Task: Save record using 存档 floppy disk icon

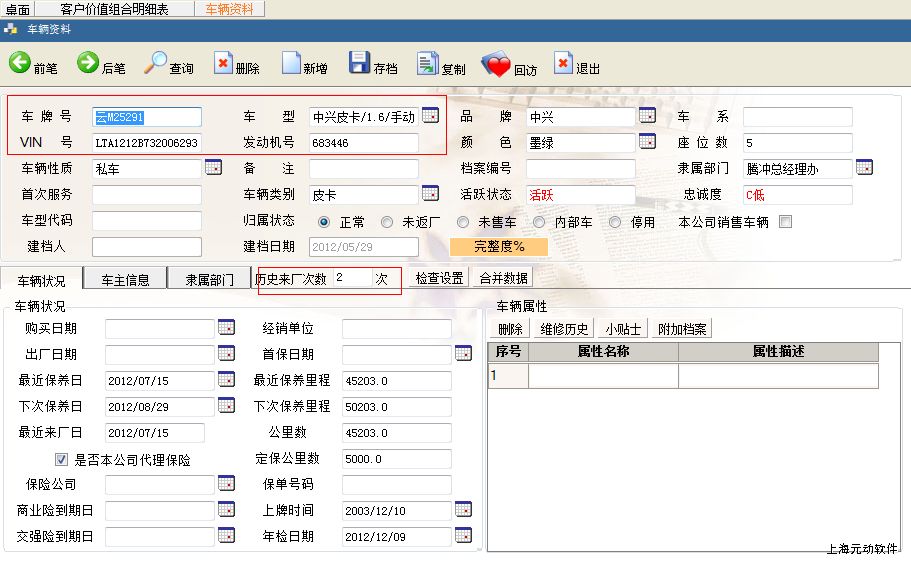Action: (x=359, y=64)
